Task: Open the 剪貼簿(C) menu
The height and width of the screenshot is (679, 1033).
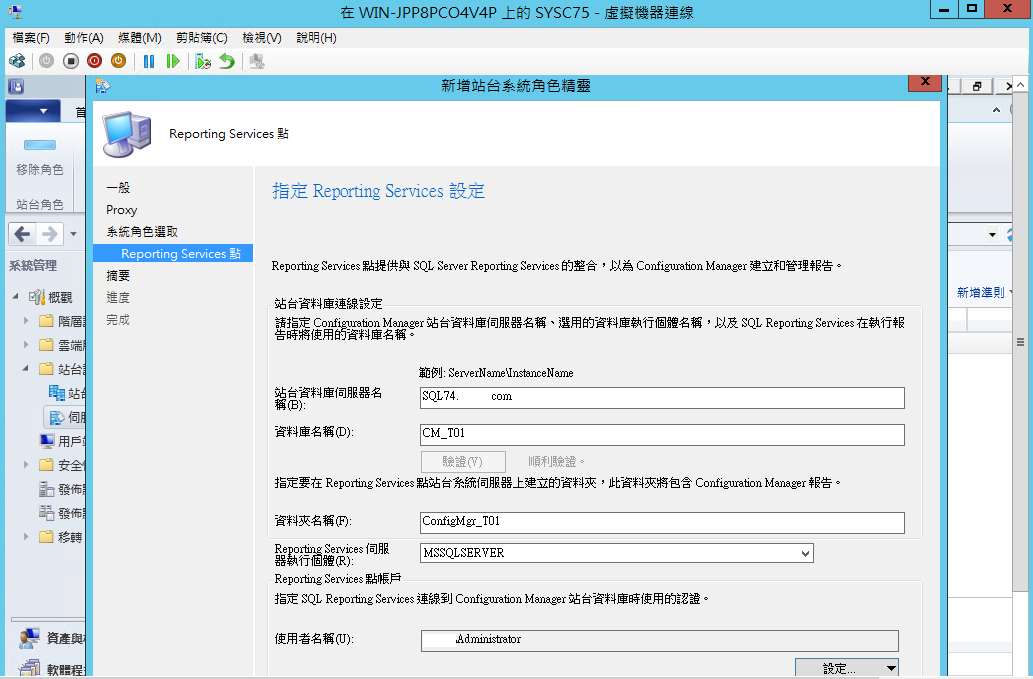Action: [x=202, y=38]
